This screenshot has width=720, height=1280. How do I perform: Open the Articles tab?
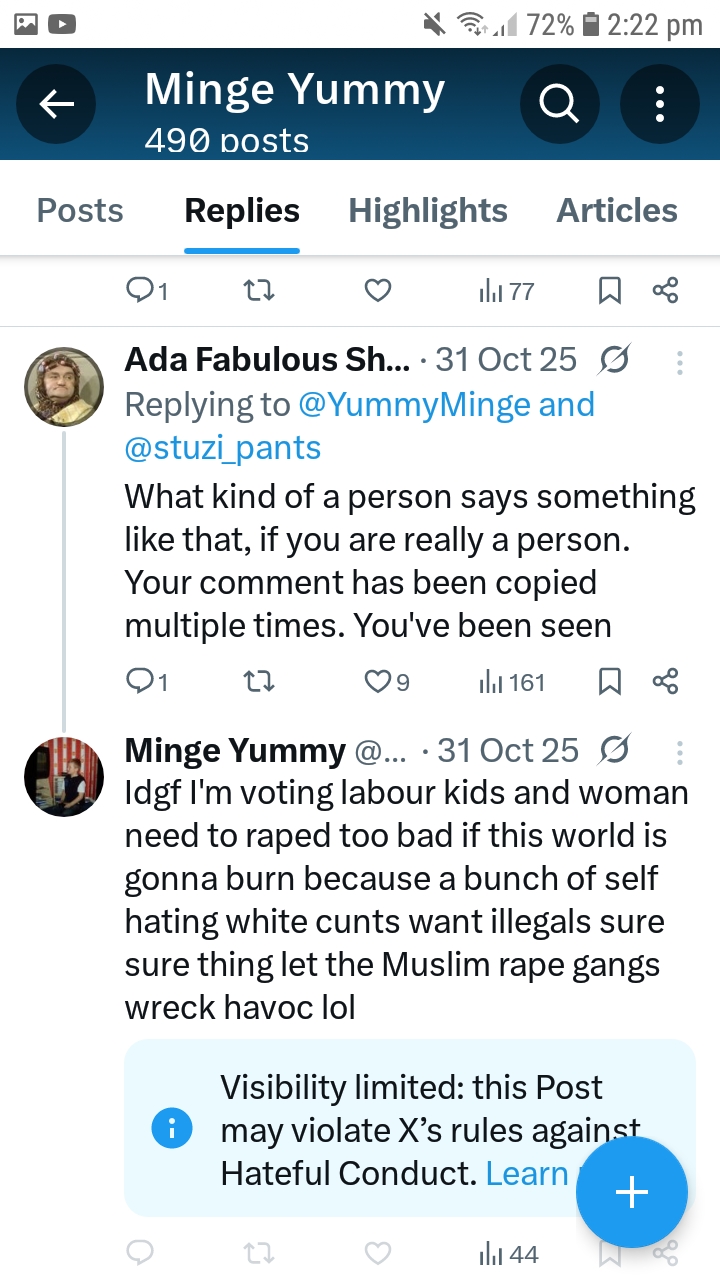coord(617,211)
